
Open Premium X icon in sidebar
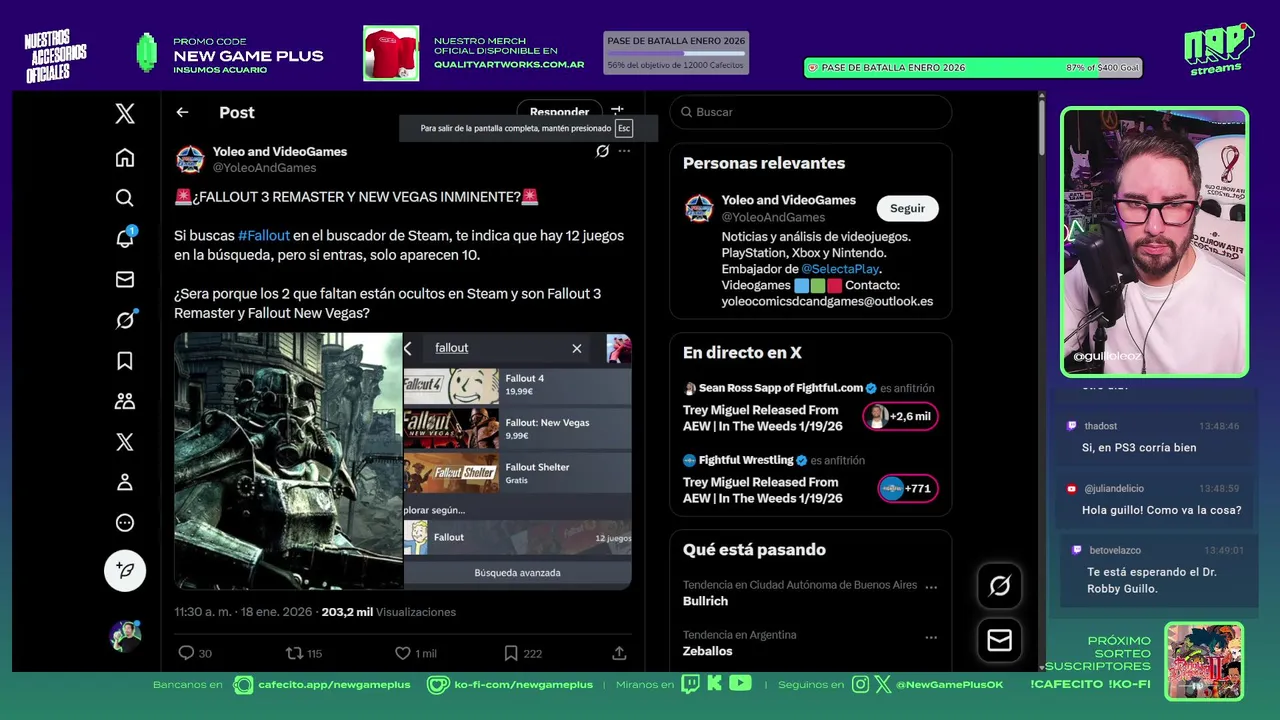[125, 442]
